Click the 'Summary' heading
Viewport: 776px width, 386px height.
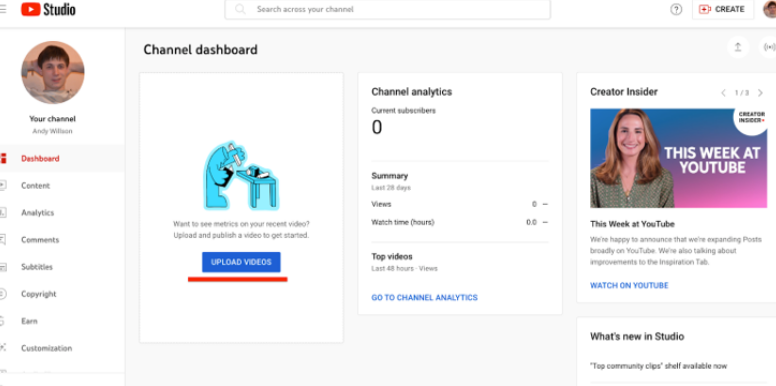pyautogui.click(x=389, y=176)
